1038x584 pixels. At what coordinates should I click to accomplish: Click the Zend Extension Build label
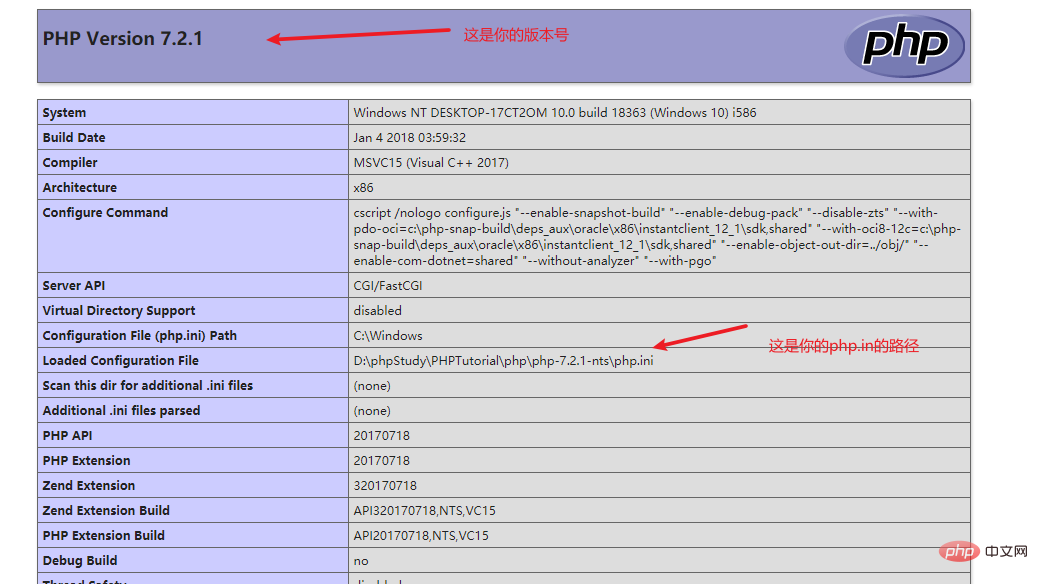(x=106, y=511)
